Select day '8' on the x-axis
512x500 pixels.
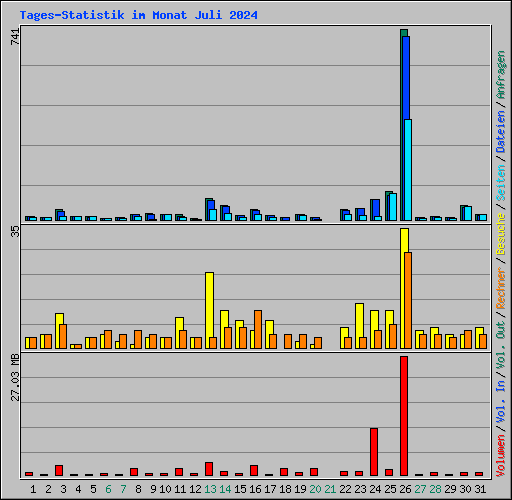click(138, 489)
